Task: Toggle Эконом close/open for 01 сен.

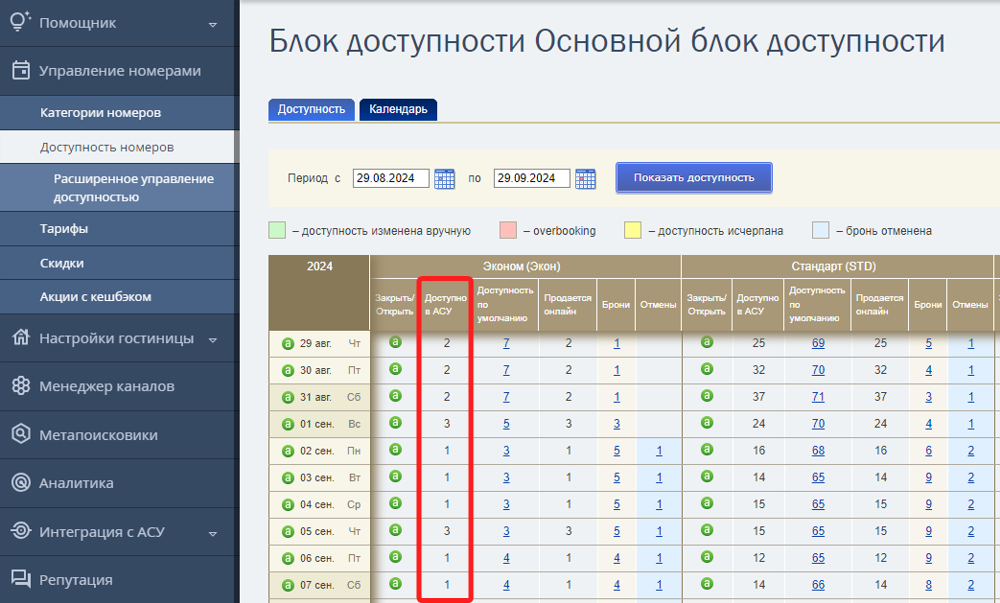Action: [395, 423]
